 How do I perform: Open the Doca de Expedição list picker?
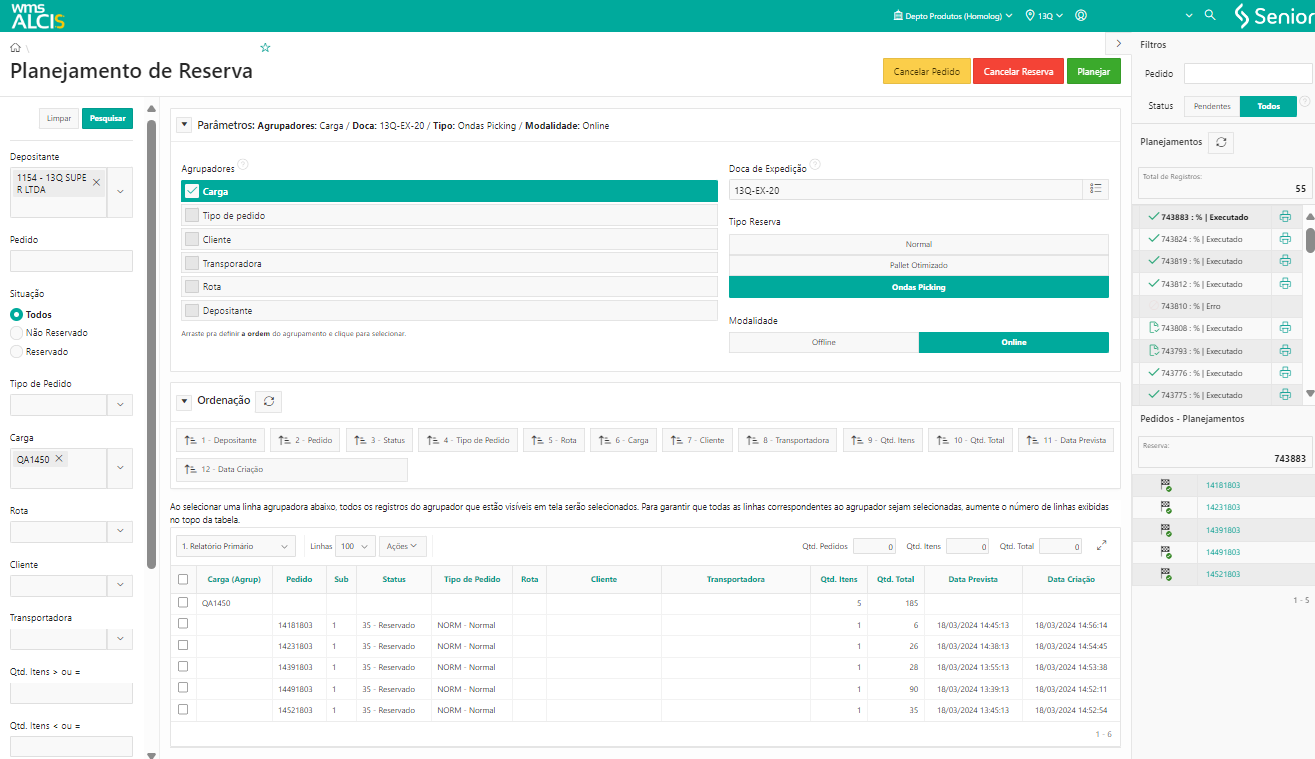point(1096,189)
